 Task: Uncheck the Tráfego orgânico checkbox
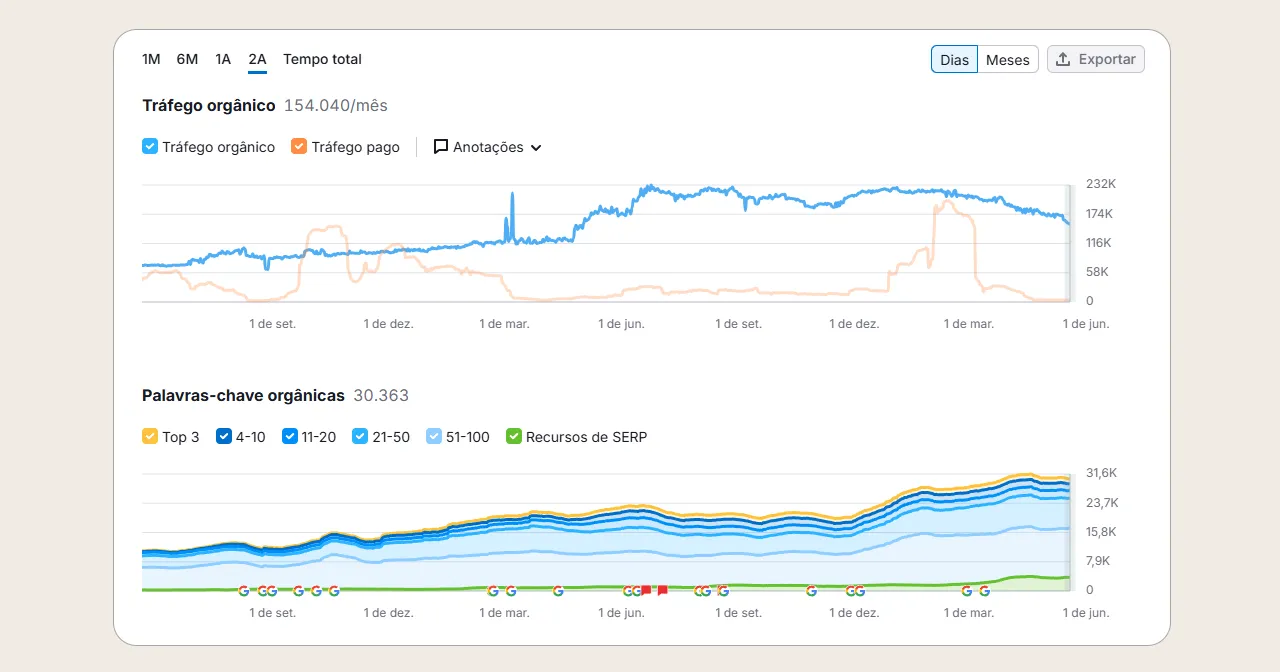150,147
